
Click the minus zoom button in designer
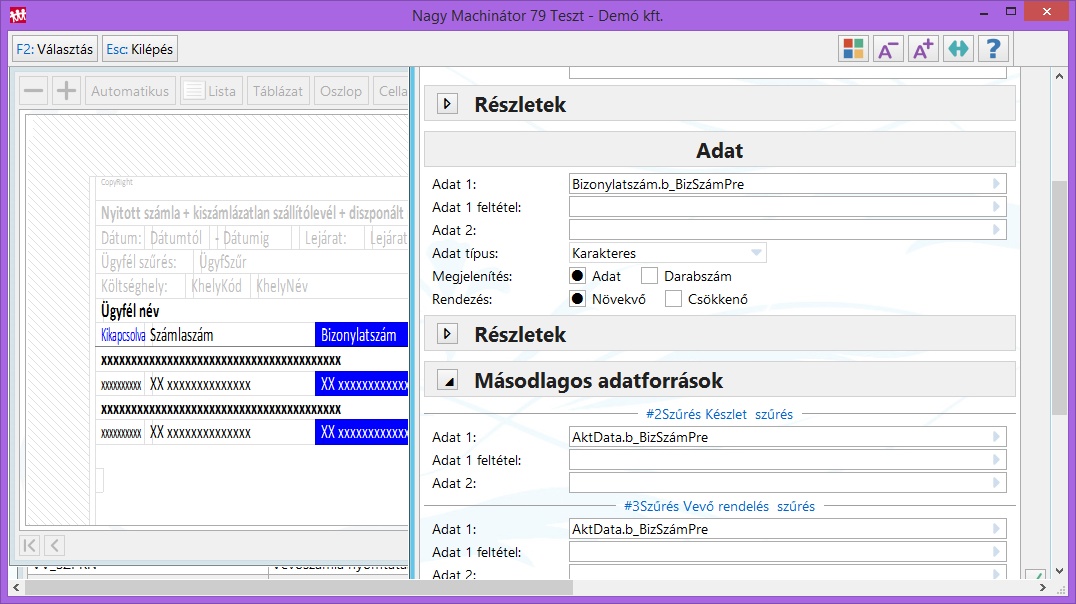point(33,91)
